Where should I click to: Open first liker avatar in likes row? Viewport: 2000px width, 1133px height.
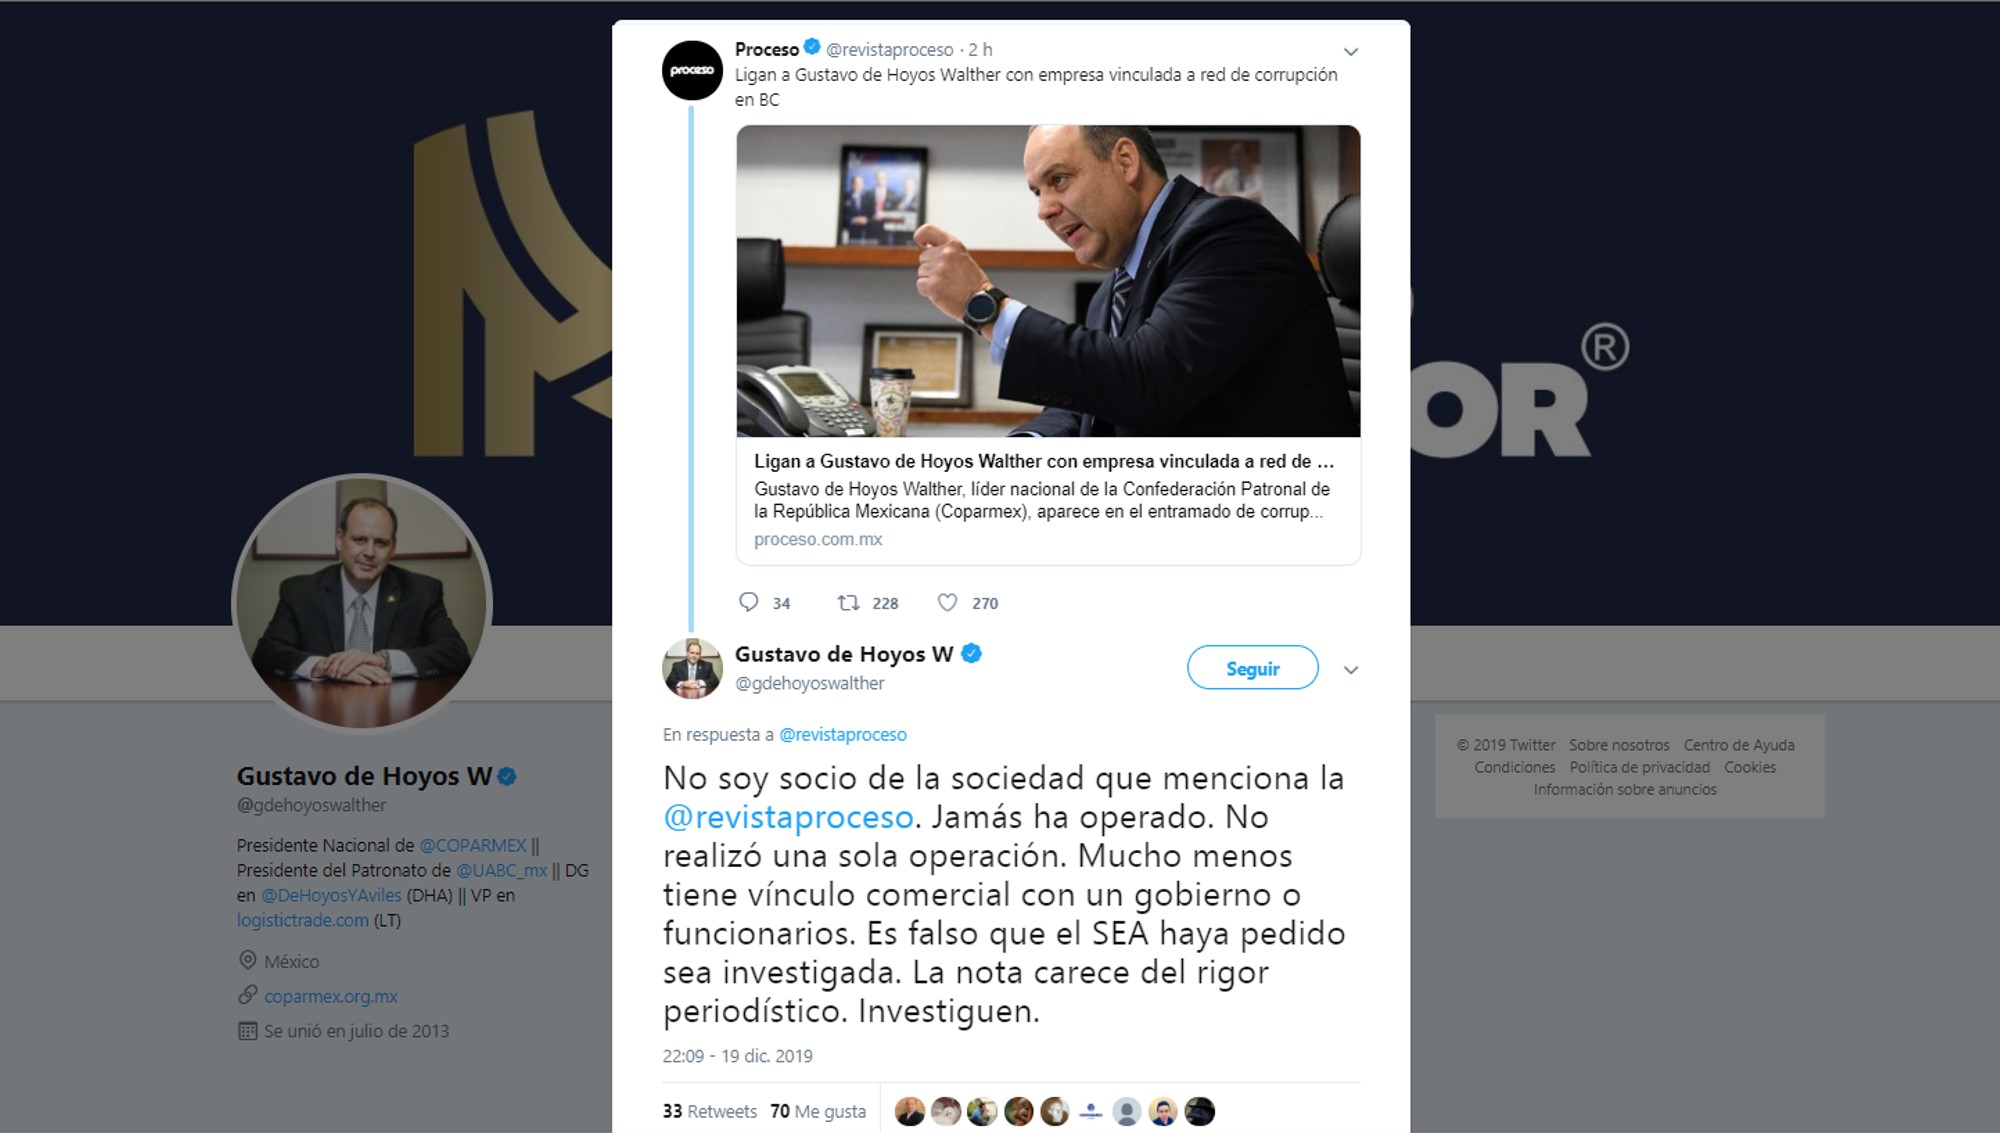[909, 1111]
